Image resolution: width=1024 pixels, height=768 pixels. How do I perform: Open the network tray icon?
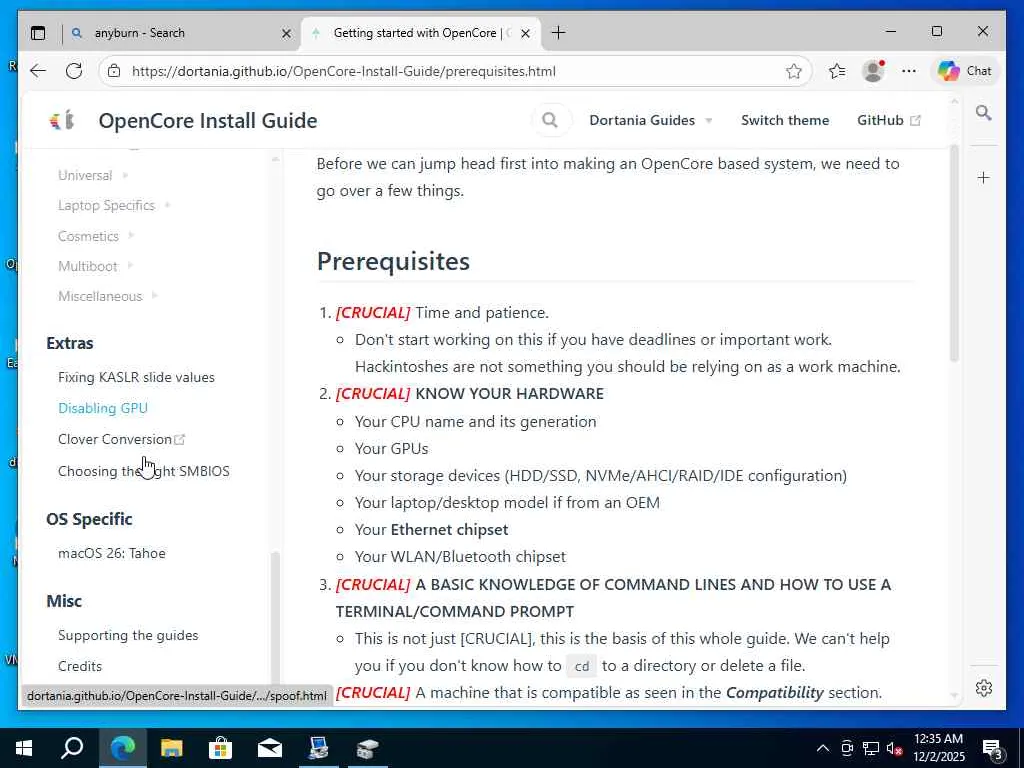(871, 748)
